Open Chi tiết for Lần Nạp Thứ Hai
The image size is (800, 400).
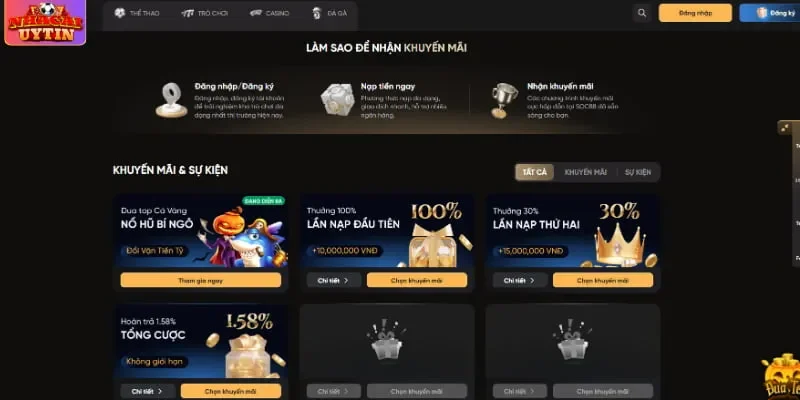click(x=519, y=280)
